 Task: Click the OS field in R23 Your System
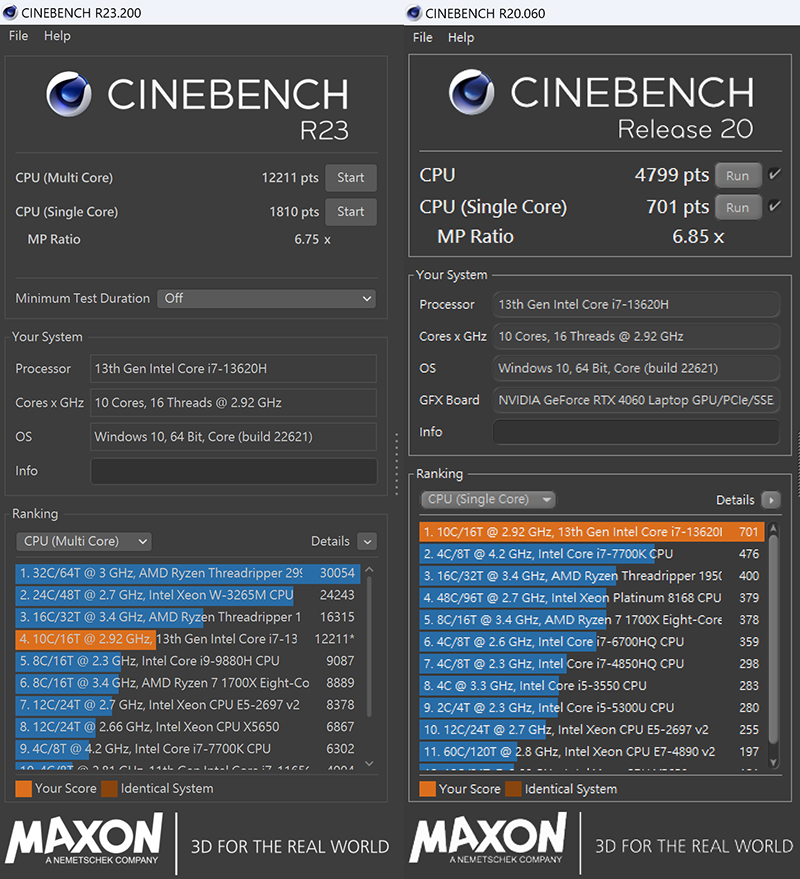[x=234, y=437]
